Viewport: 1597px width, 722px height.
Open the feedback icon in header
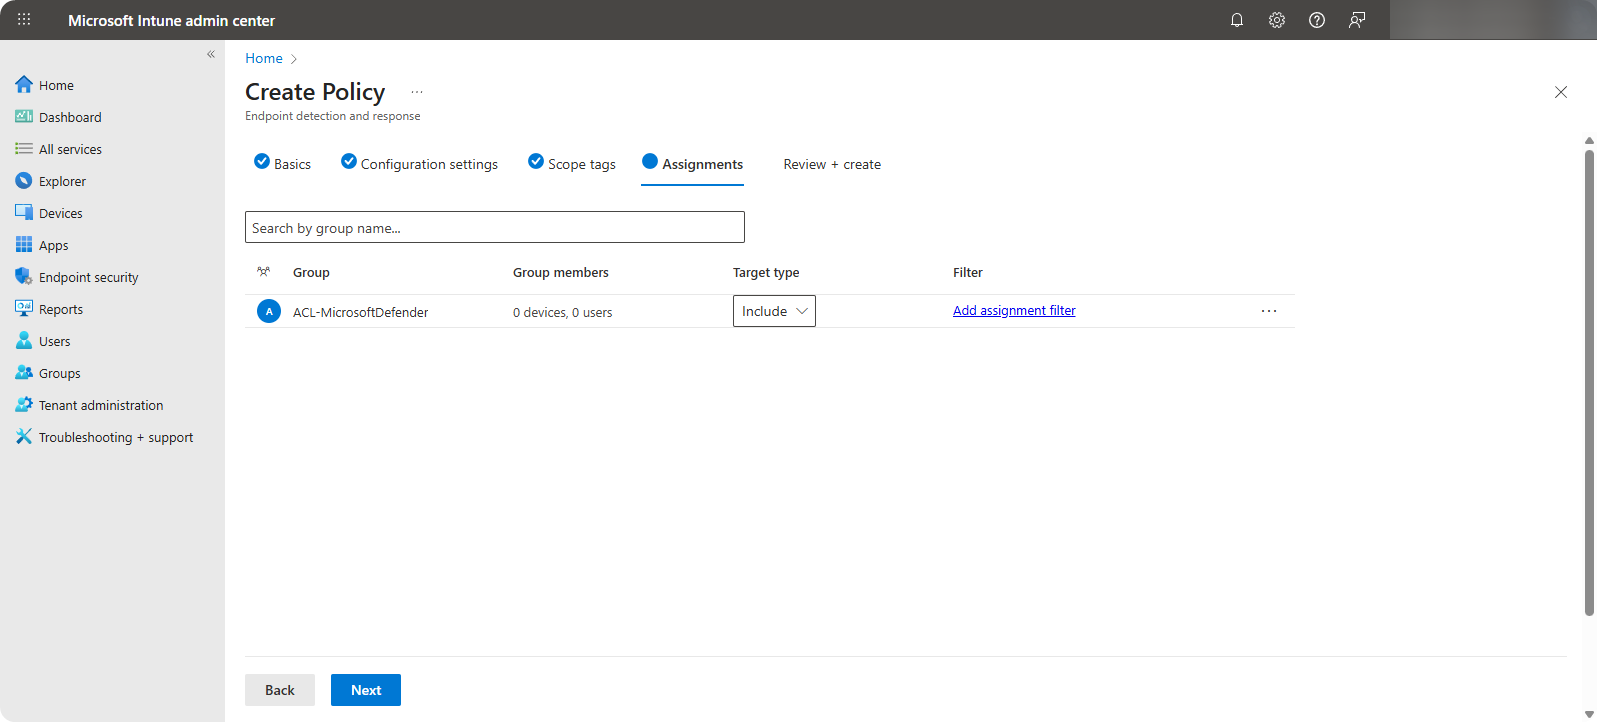pyautogui.click(x=1357, y=20)
